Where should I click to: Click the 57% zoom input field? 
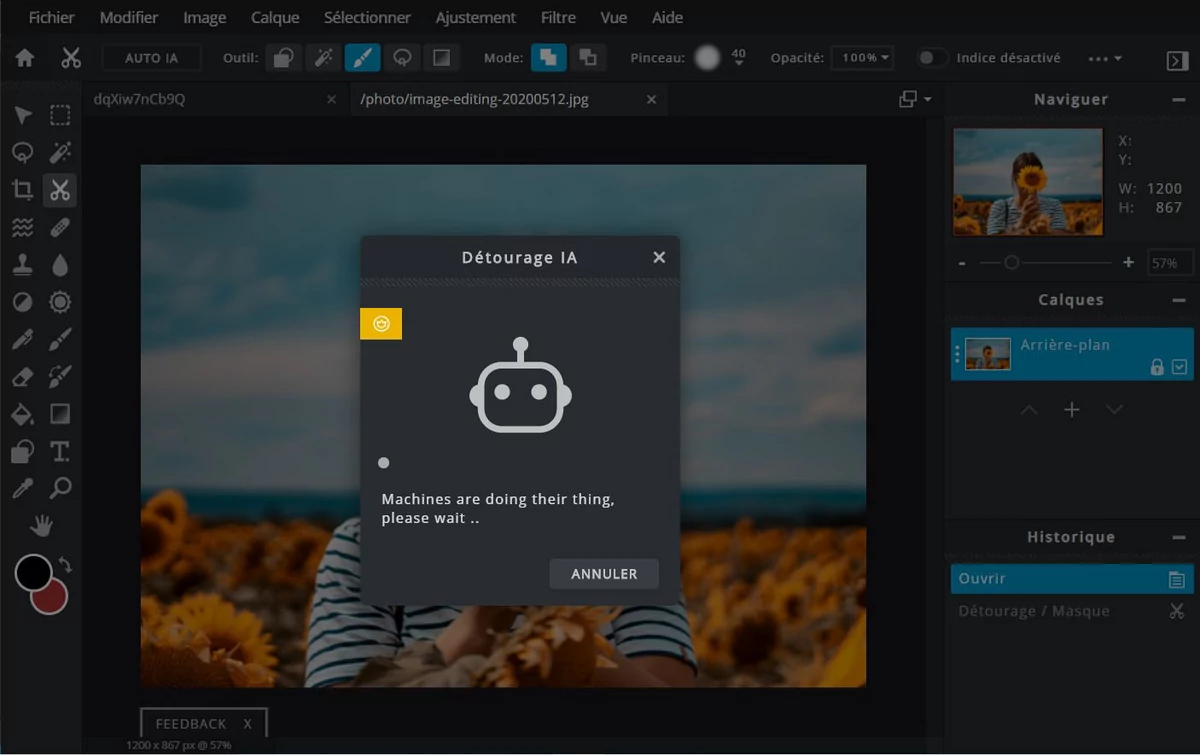[x=1169, y=263]
